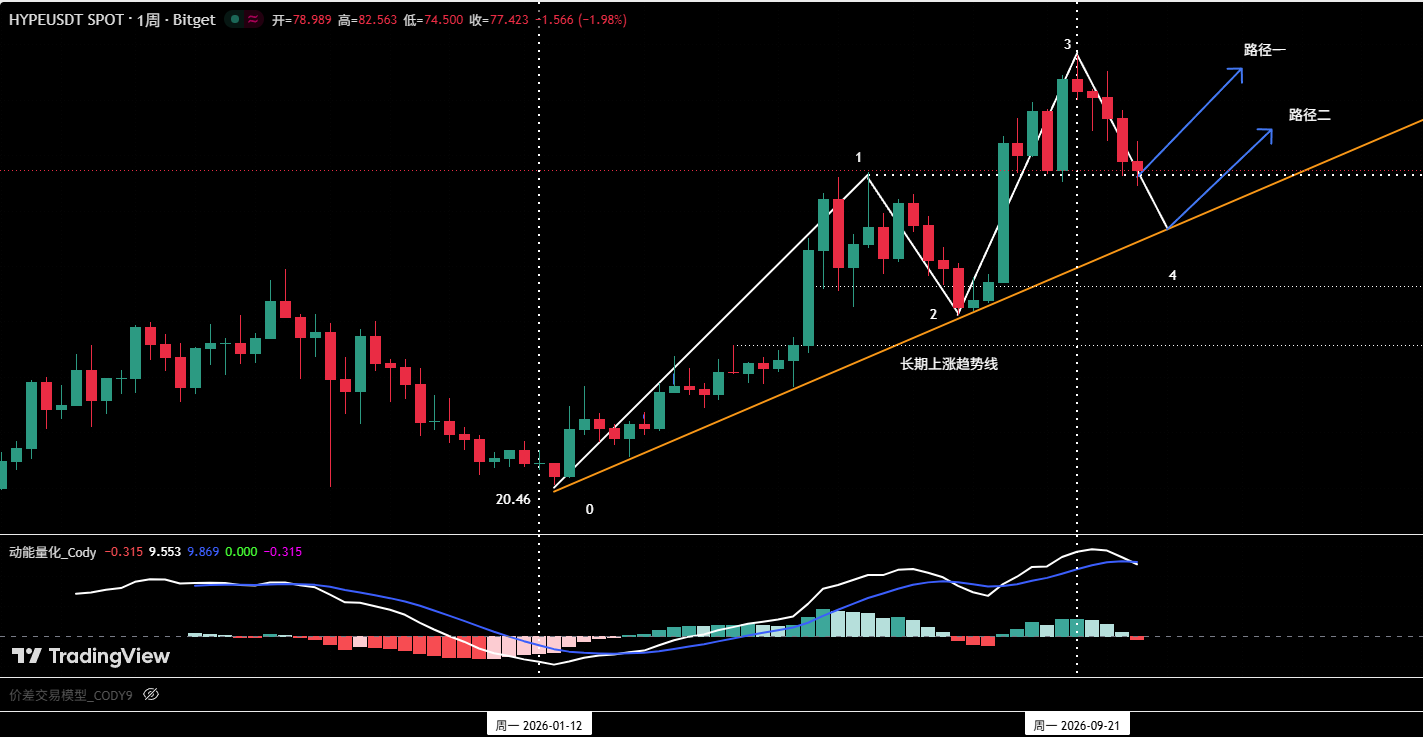Viewport: 1423px width, 737px height.
Task: Click the price change −1.566 (−1.98%)
Action: coord(582,20)
